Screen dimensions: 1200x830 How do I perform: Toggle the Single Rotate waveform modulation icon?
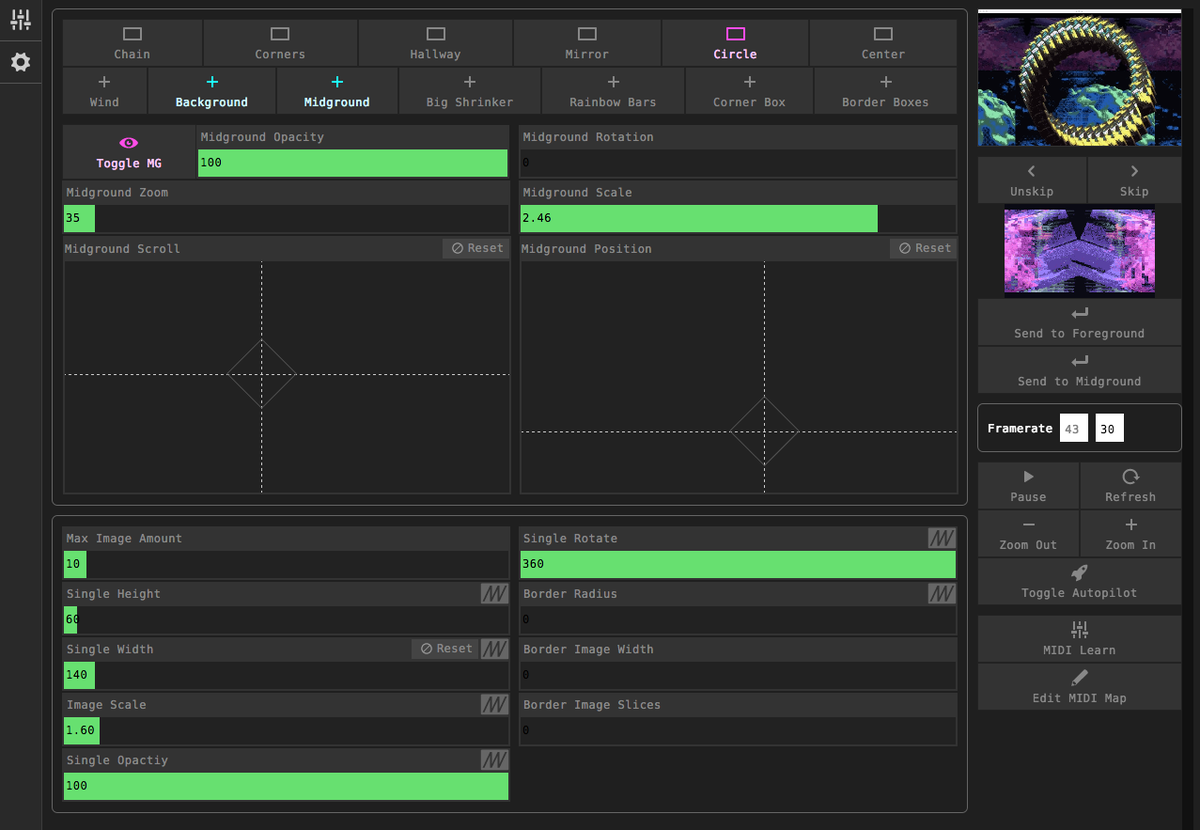(x=942, y=538)
